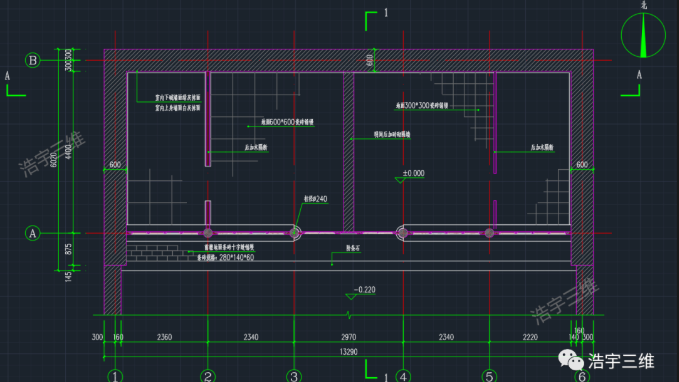Select 600 wall thickness dimension on right wall
The image size is (679, 382).
[582, 165]
